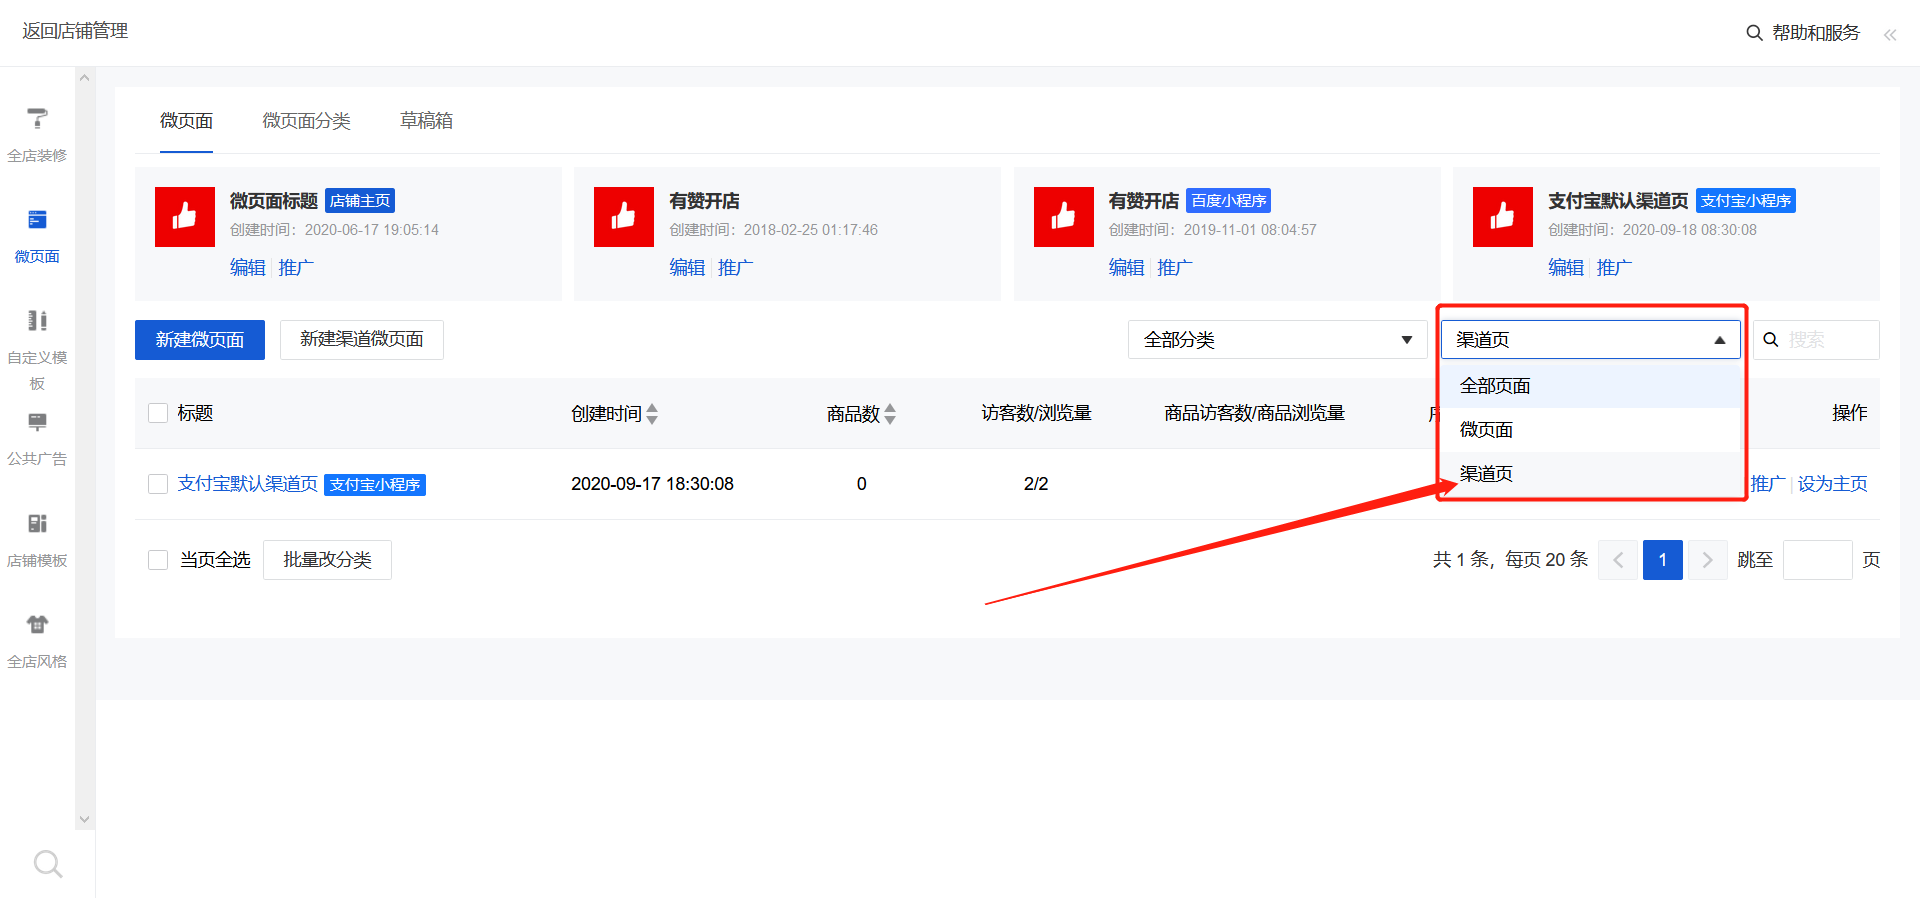Click the sidebar scrollbar up arrow
Screen dimensions: 1920x898
pos(84,78)
